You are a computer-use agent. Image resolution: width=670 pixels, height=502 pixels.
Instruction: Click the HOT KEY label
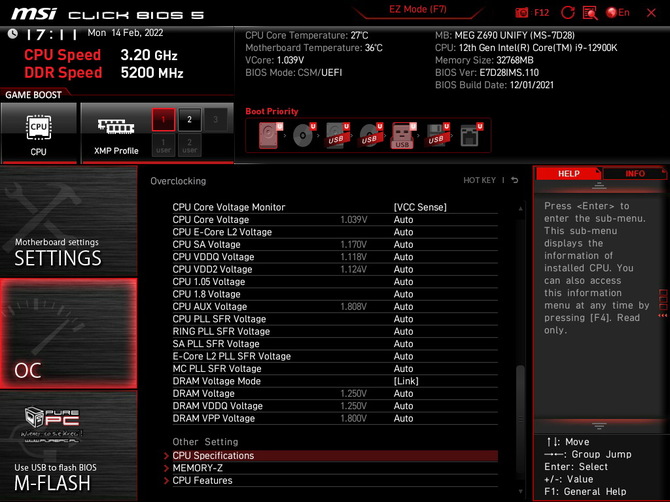tap(479, 180)
